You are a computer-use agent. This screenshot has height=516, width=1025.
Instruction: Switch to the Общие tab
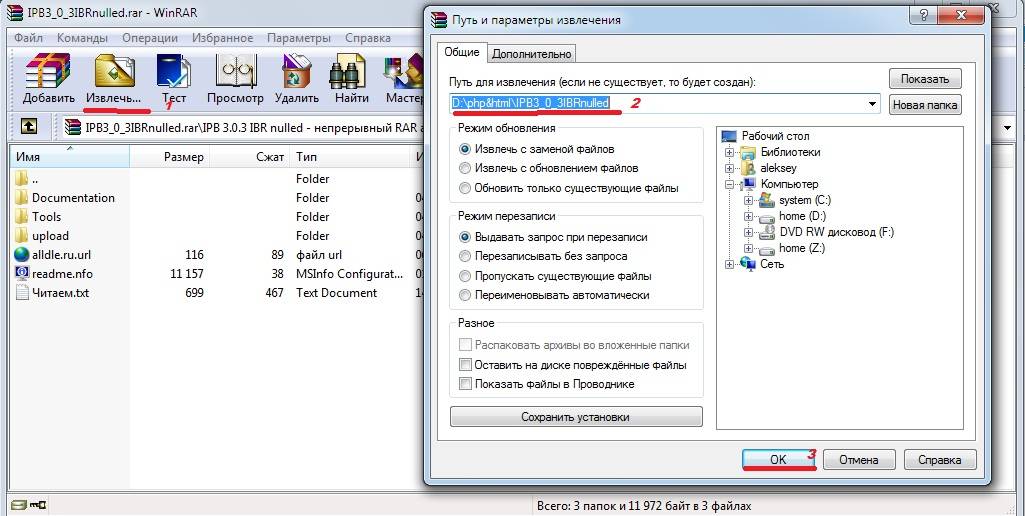(462, 52)
